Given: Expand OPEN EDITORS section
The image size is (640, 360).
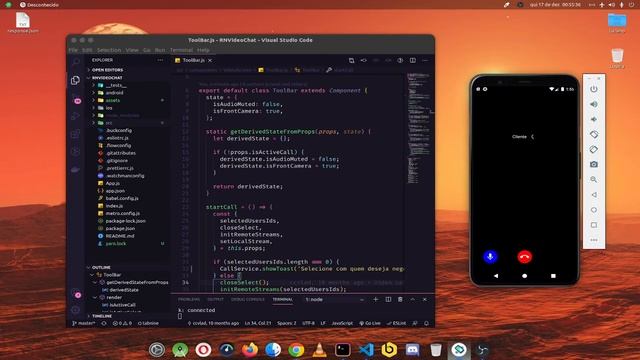Looking at the screenshot, I should (x=107, y=70).
